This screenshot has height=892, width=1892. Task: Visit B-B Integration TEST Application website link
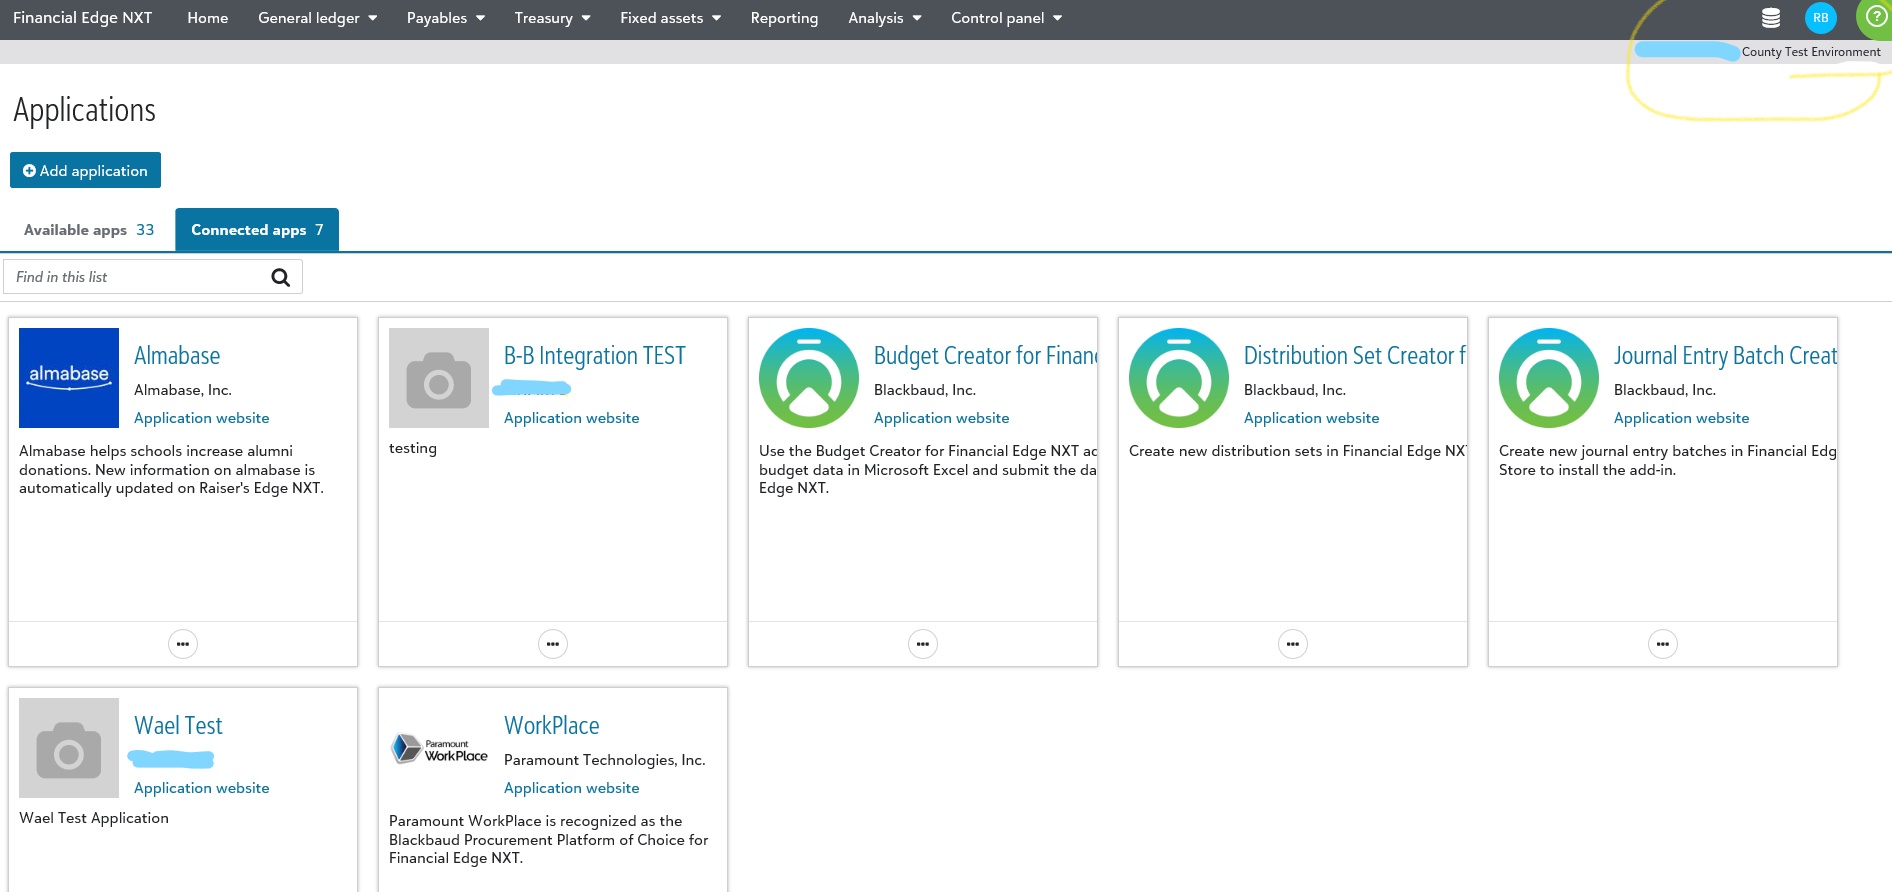tap(572, 418)
